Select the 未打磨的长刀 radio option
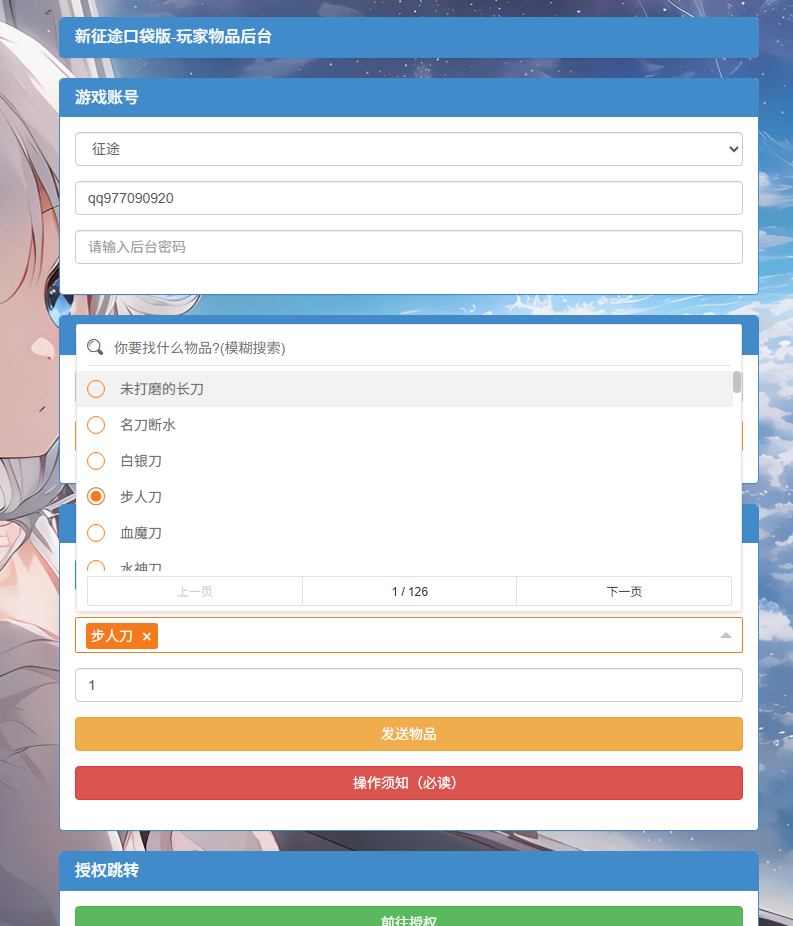 (x=96, y=389)
